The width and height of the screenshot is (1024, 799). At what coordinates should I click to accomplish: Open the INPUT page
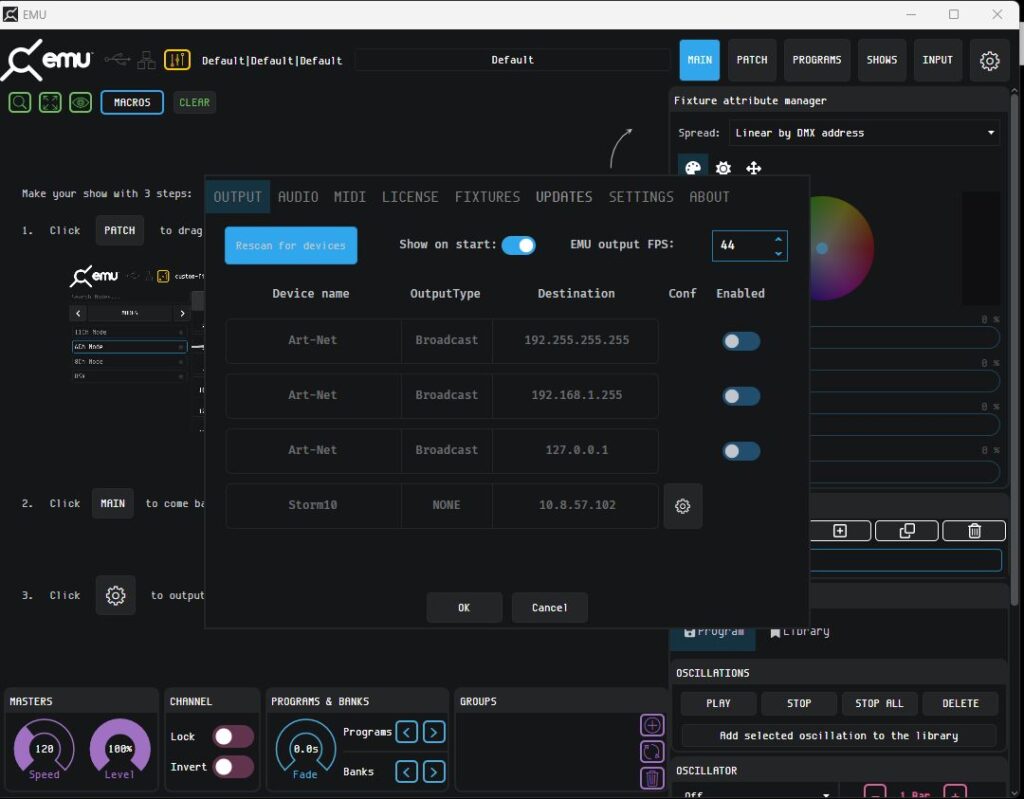coord(937,60)
